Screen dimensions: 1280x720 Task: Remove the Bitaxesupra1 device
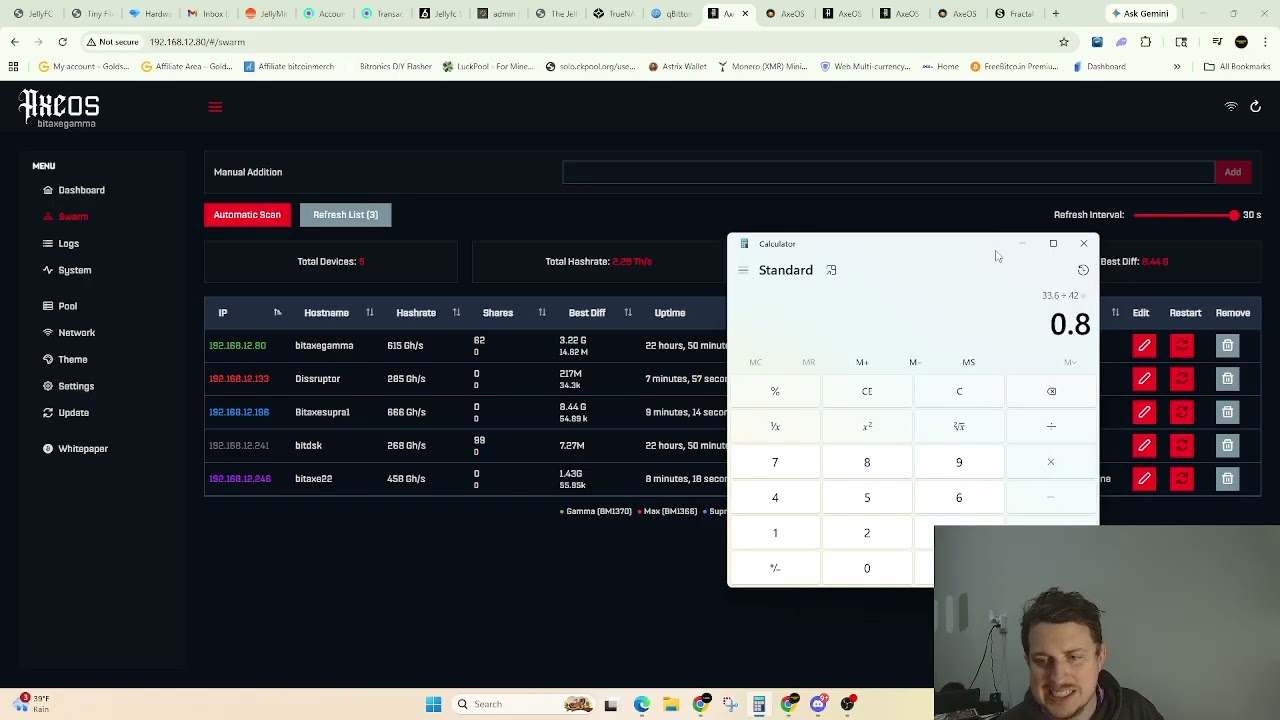click(1227, 412)
